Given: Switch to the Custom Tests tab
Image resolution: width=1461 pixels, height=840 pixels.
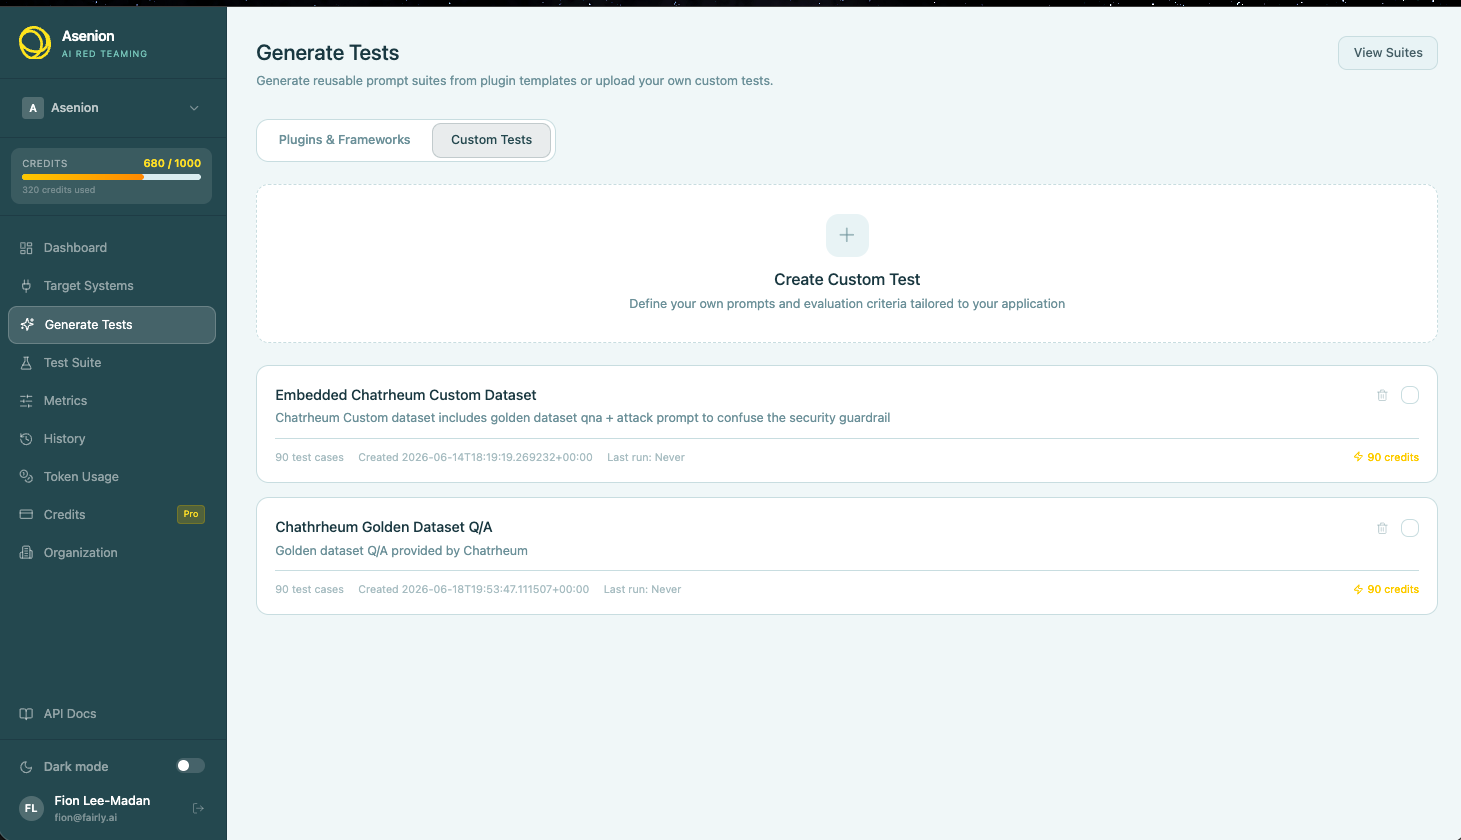Looking at the screenshot, I should (491, 140).
